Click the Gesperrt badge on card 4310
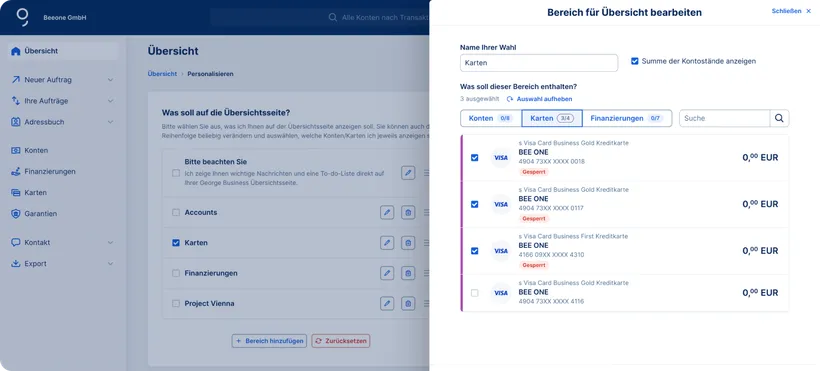Viewport: 820px width, 371px height. click(534, 265)
